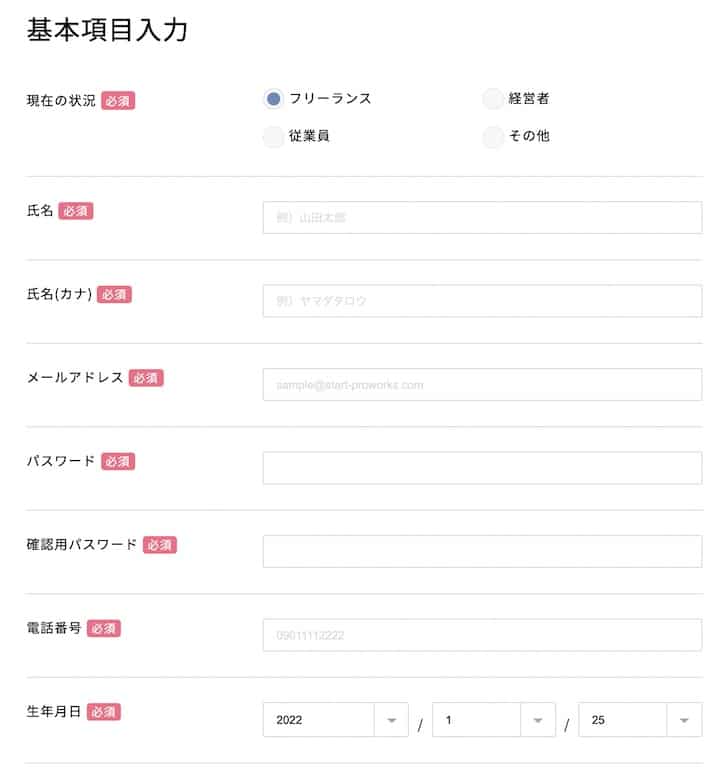Click the day dropdown arrow icon
Image resolution: width=720 pixels, height=780 pixels.
click(x=684, y=720)
